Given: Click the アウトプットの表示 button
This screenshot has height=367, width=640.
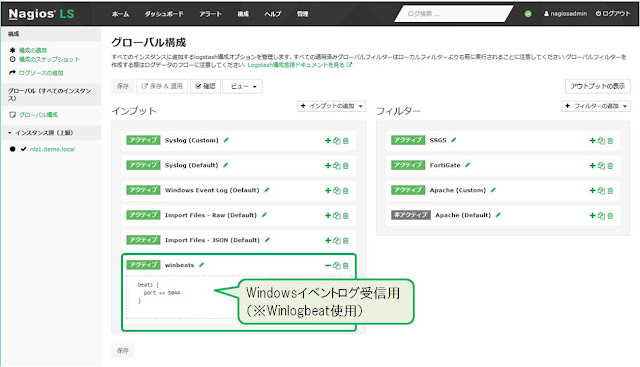Looking at the screenshot, I should (x=598, y=86).
